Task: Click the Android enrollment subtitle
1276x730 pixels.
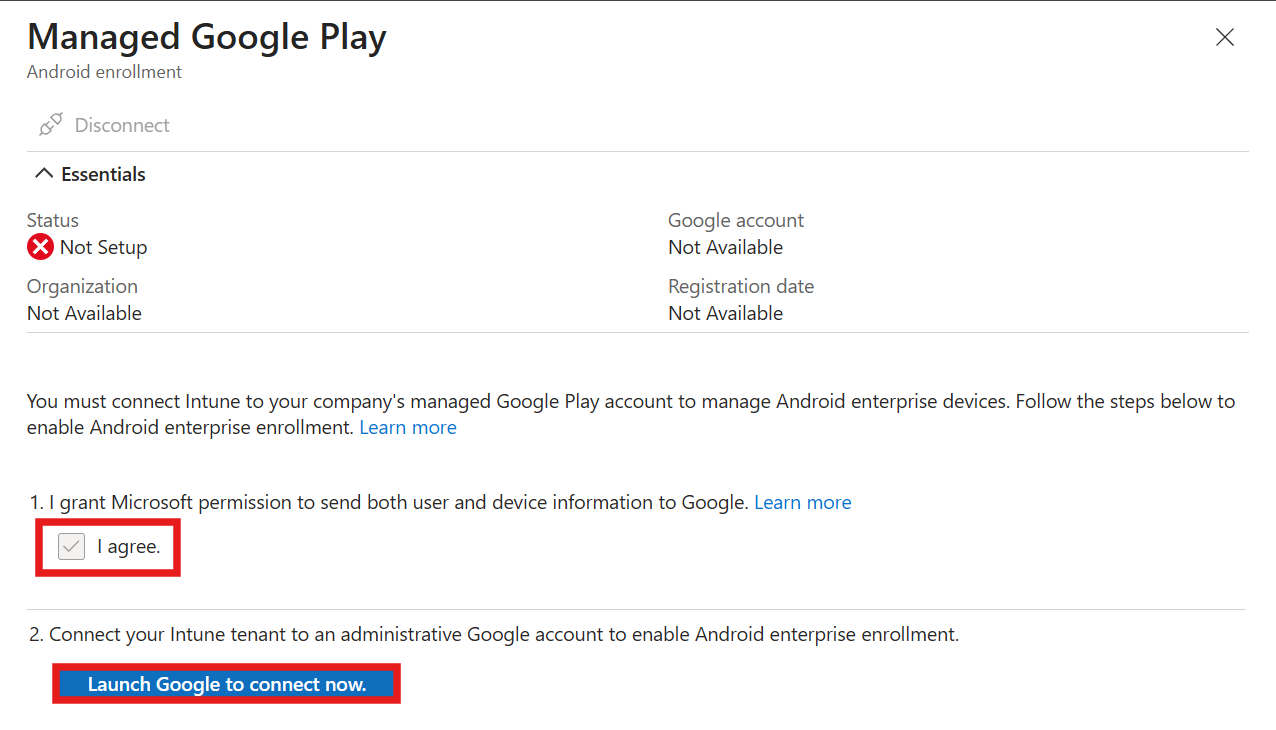Action: point(104,72)
